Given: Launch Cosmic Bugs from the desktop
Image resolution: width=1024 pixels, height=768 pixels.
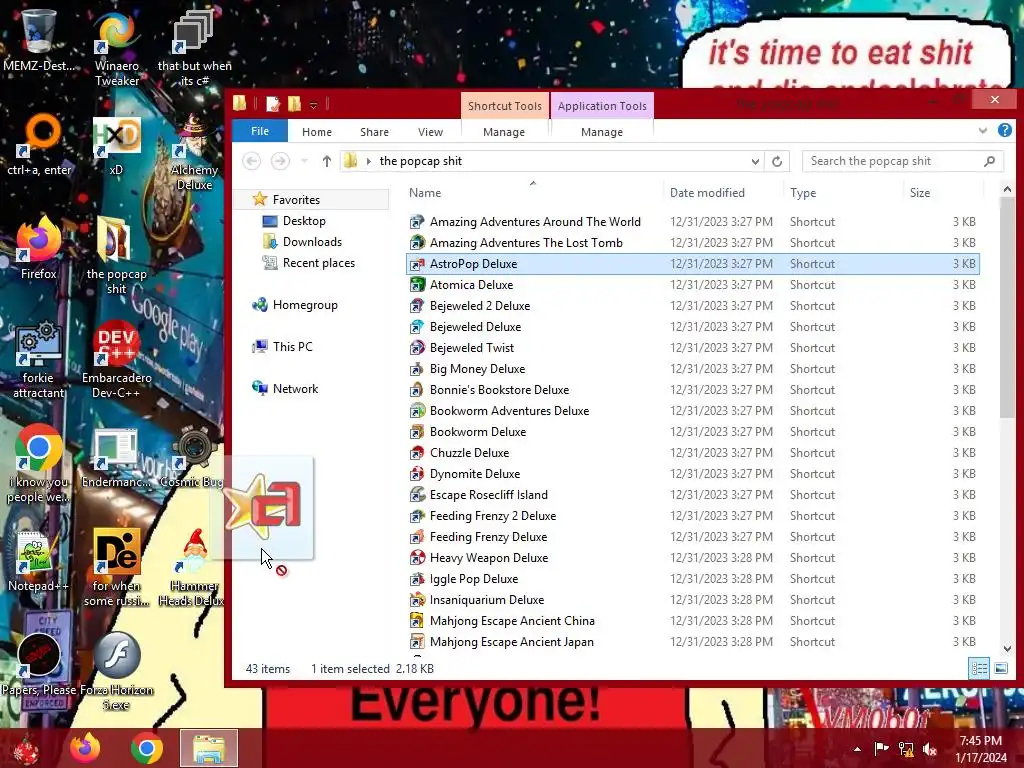Looking at the screenshot, I should tap(192, 457).
